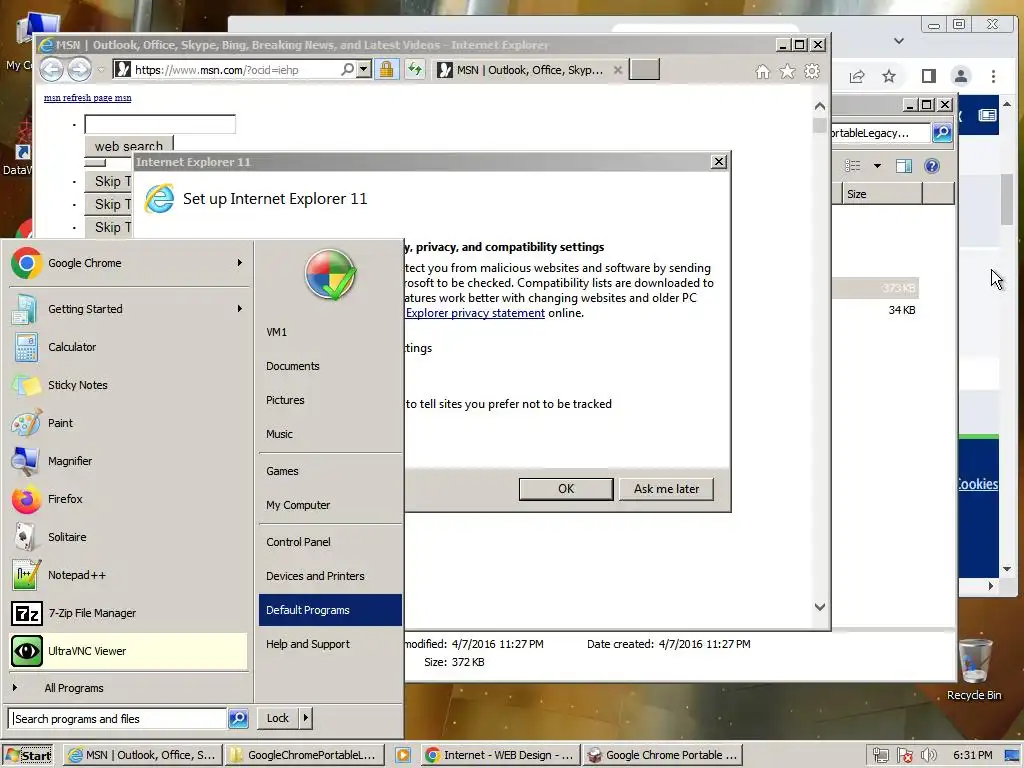The image size is (1024, 768).
Task: Click the volume speaker icon in the system tray
Action: (929, 756)
